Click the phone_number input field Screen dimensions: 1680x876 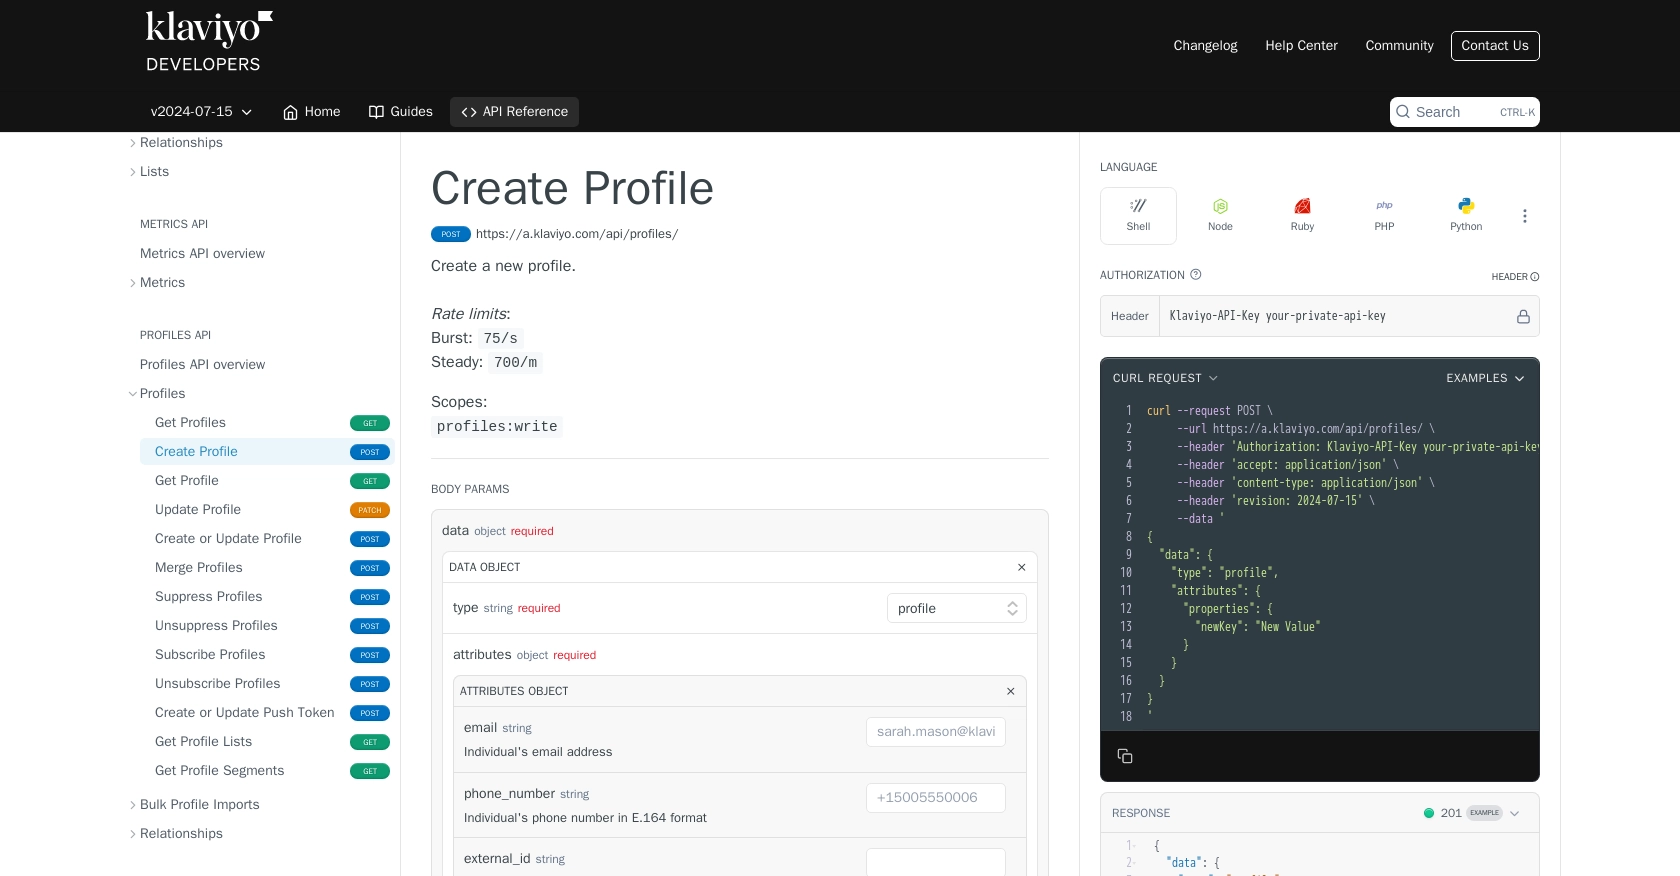[x=936, y=798]
